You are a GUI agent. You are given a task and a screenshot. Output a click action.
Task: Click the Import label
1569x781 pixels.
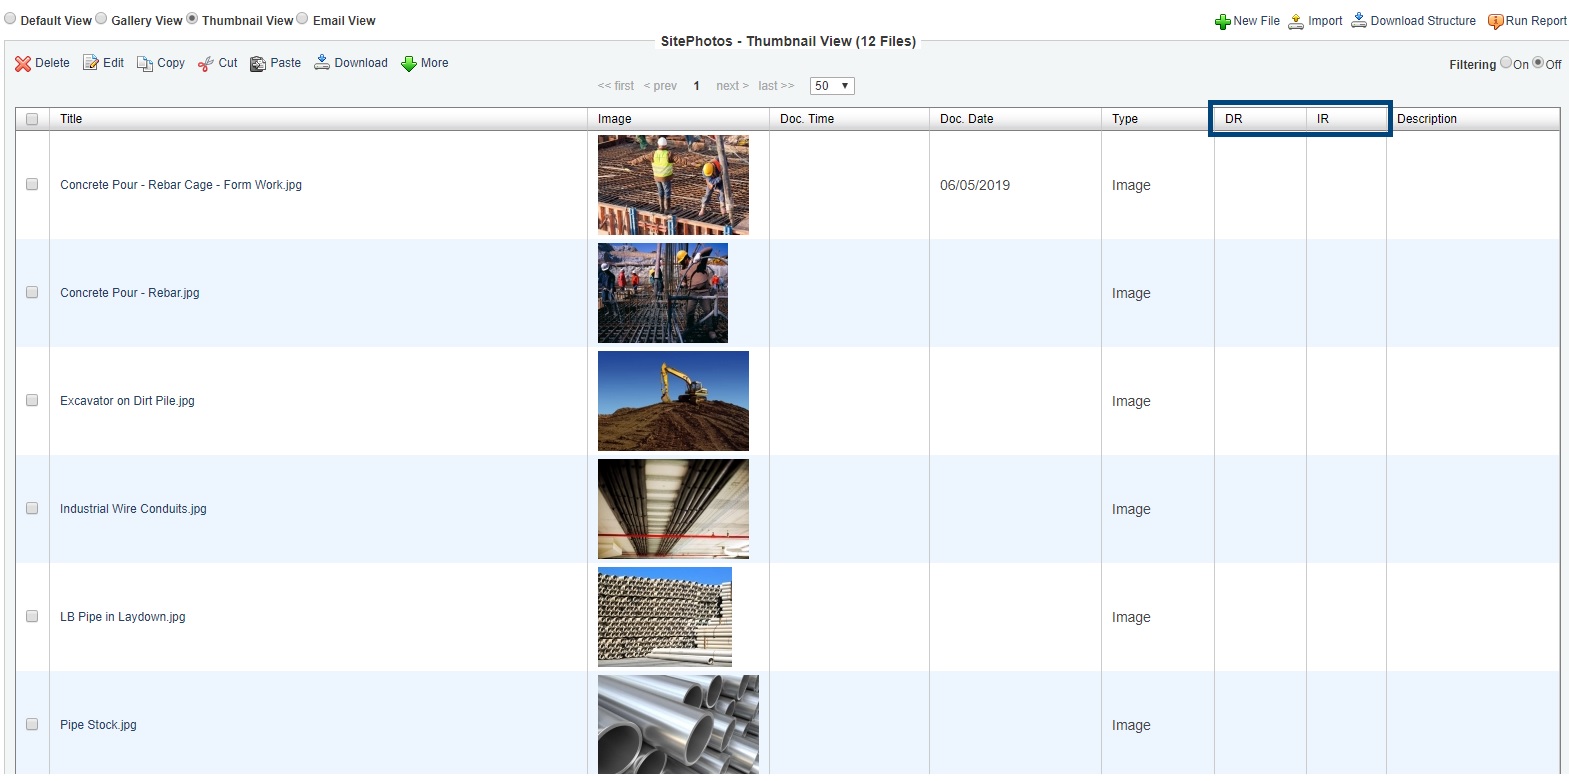pos(1325,21)
